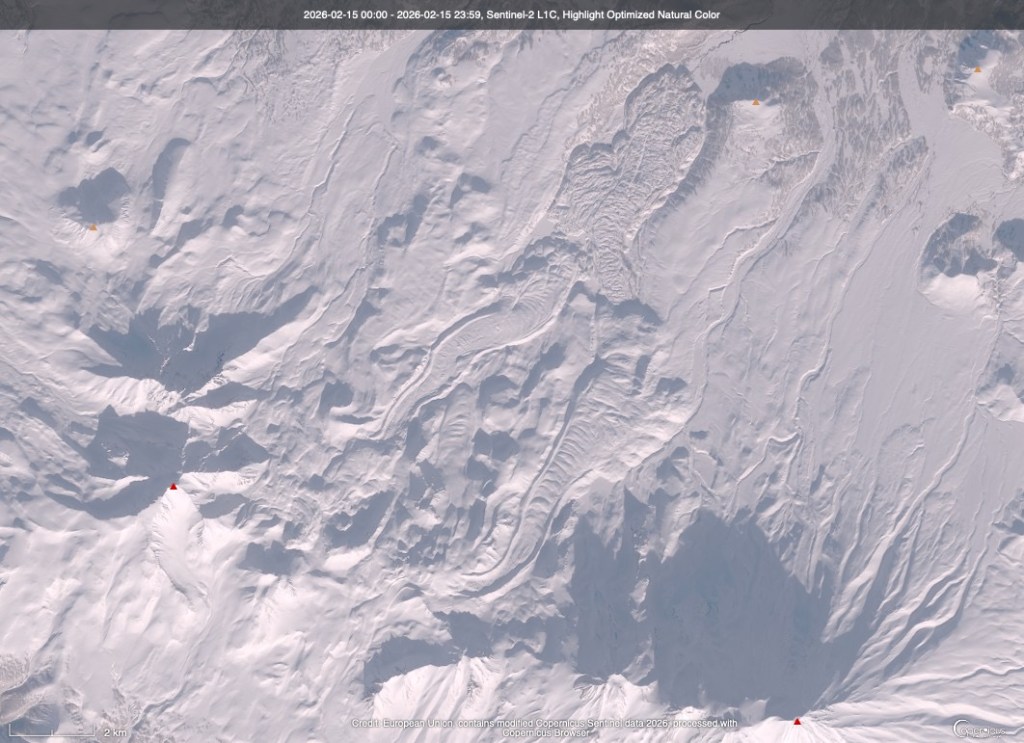Click the orange triangle marker beside the left crater
The height and width of the screenshot is (743, 1024).
(x=93, y=228)
